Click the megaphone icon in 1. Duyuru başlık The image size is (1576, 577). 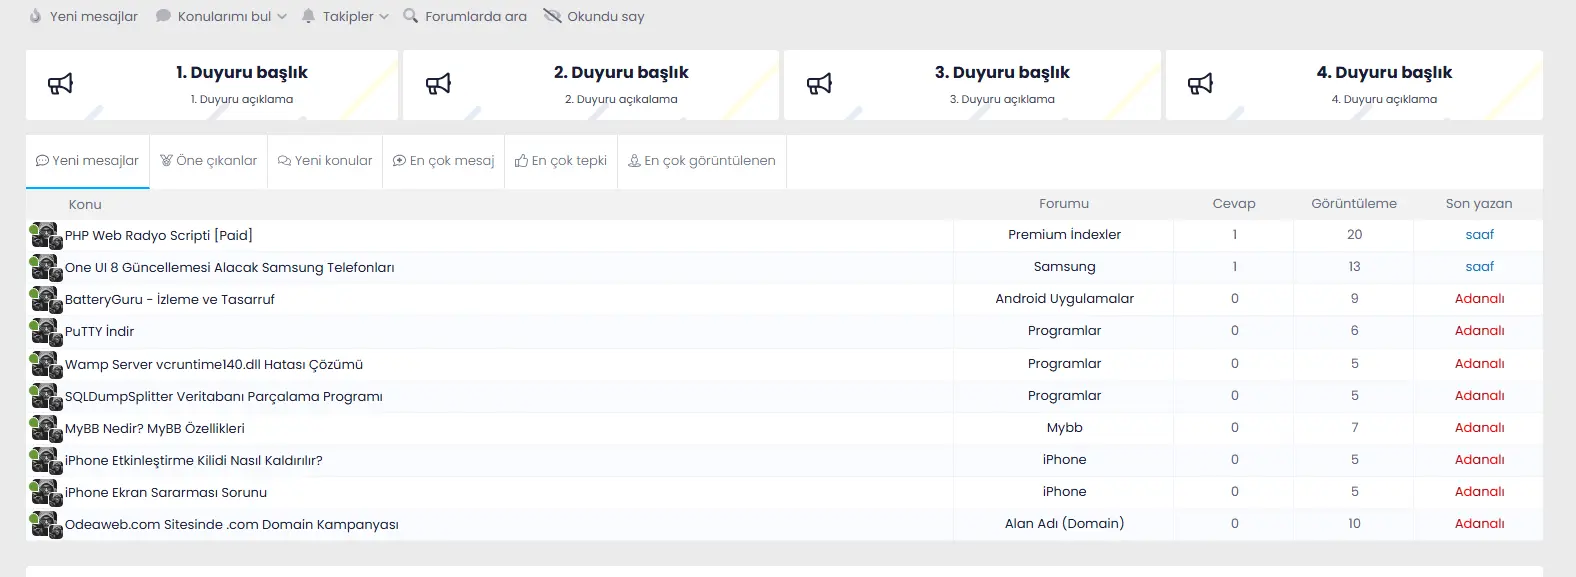tap(61, 84)
